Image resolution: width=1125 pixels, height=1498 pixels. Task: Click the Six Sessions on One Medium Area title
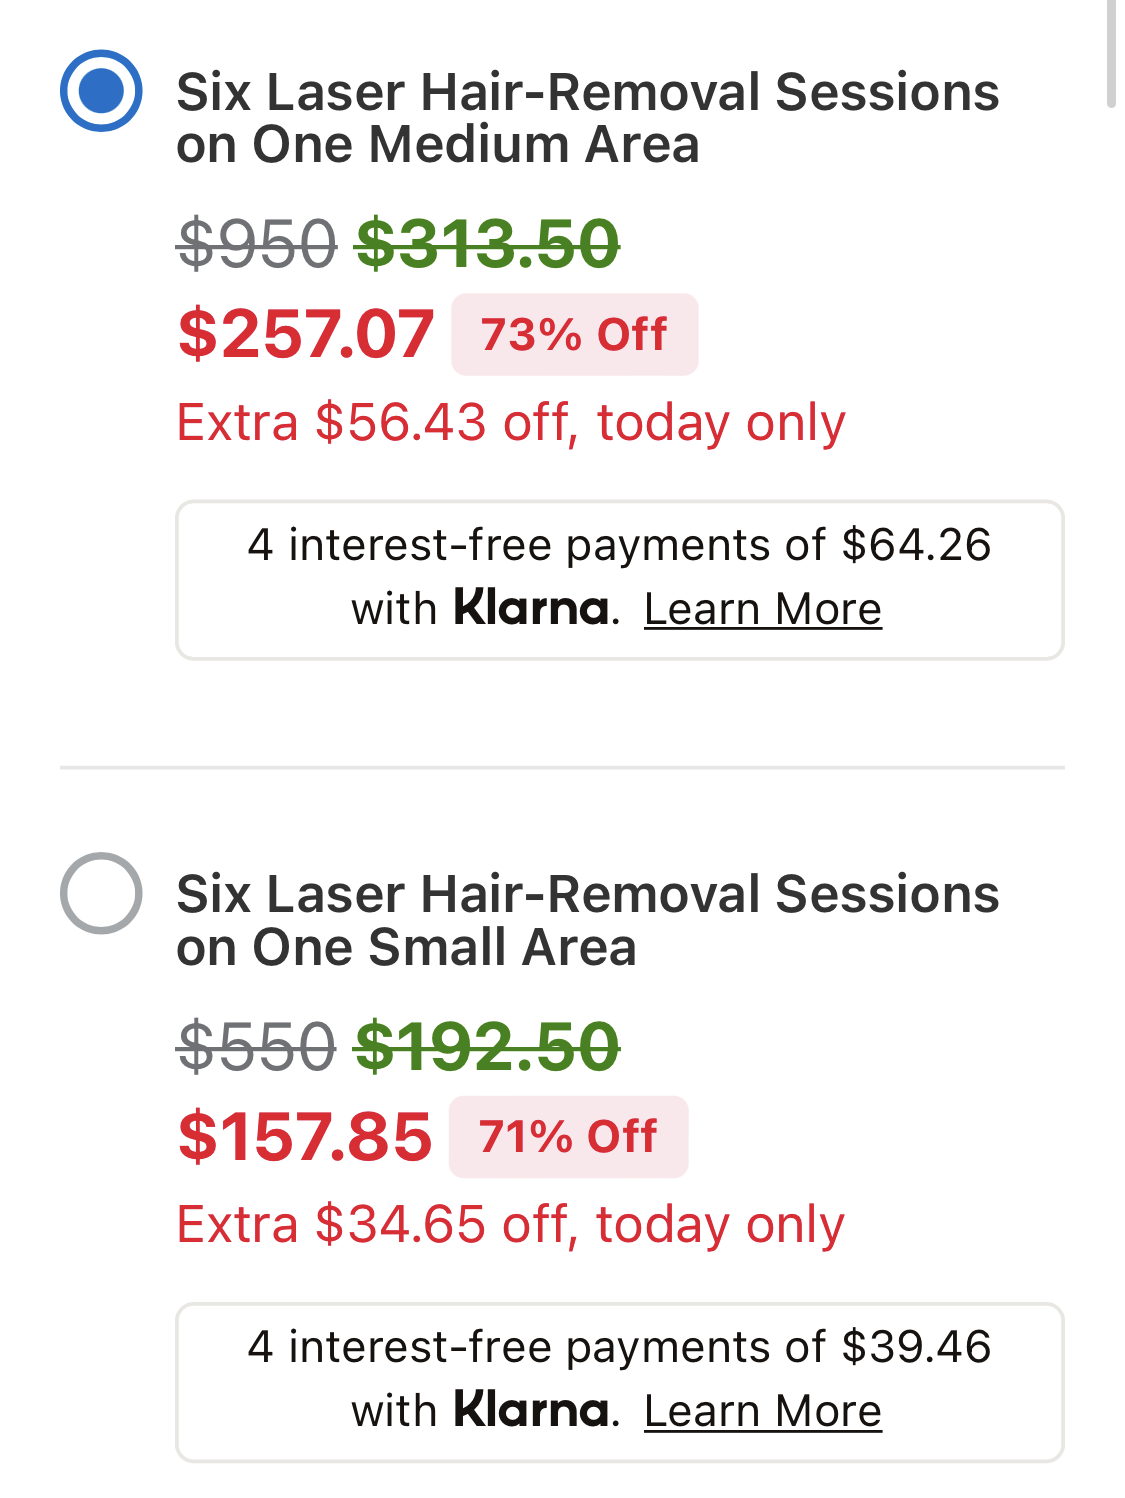pyautogui.click(x=587, y=118)
